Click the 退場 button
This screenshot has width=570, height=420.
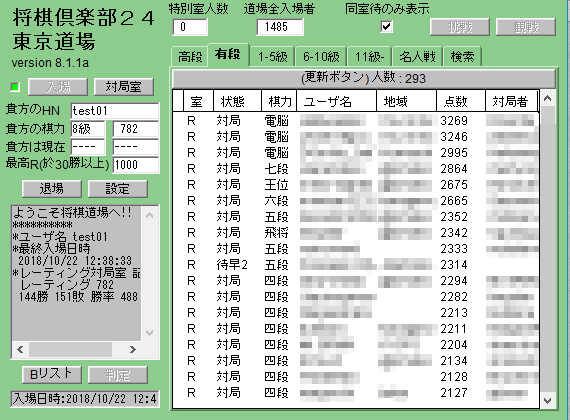(52, 189)
